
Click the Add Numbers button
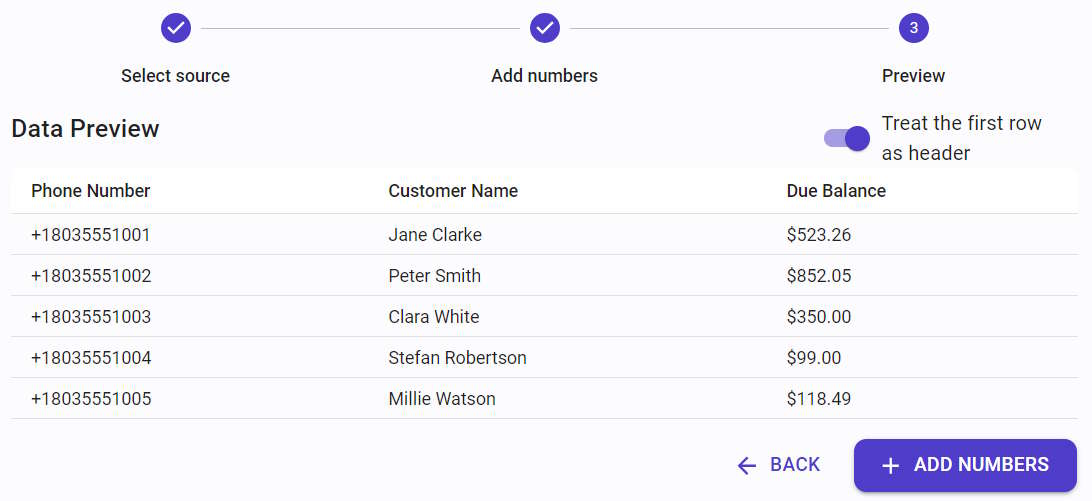(x=965, y=465)
